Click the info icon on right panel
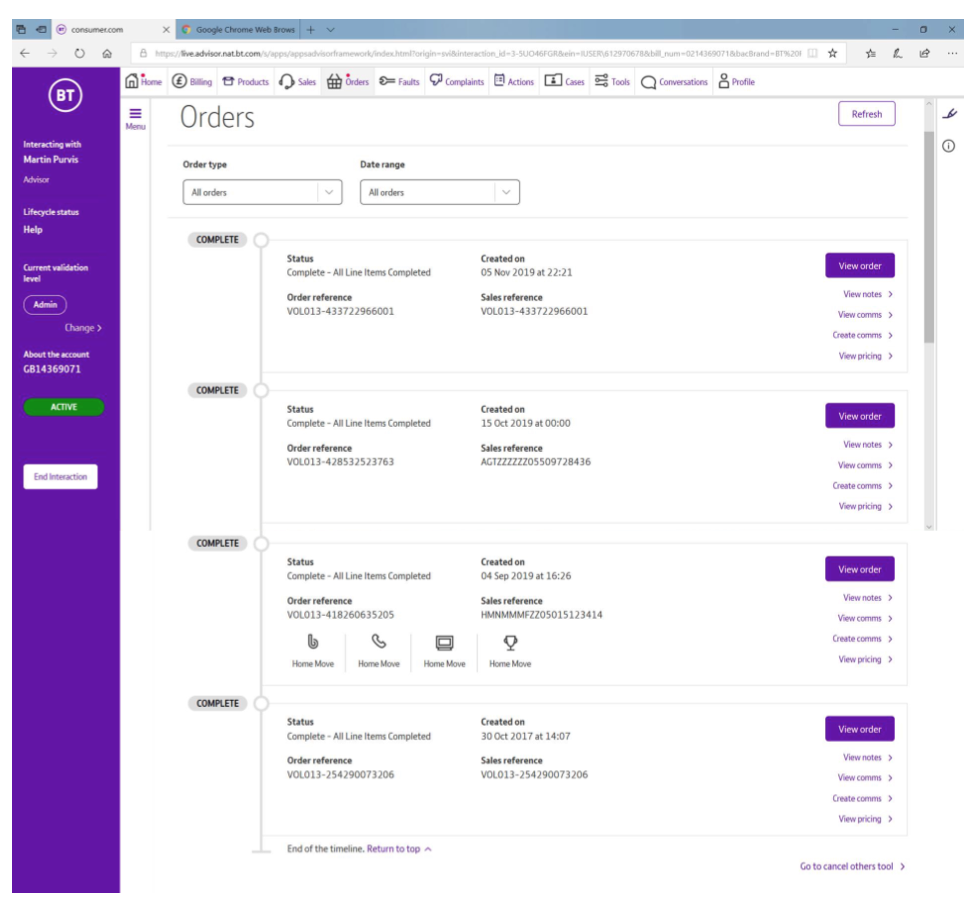Screen dimensions: 978x920 pyautogui.click(x=949, y=146)
